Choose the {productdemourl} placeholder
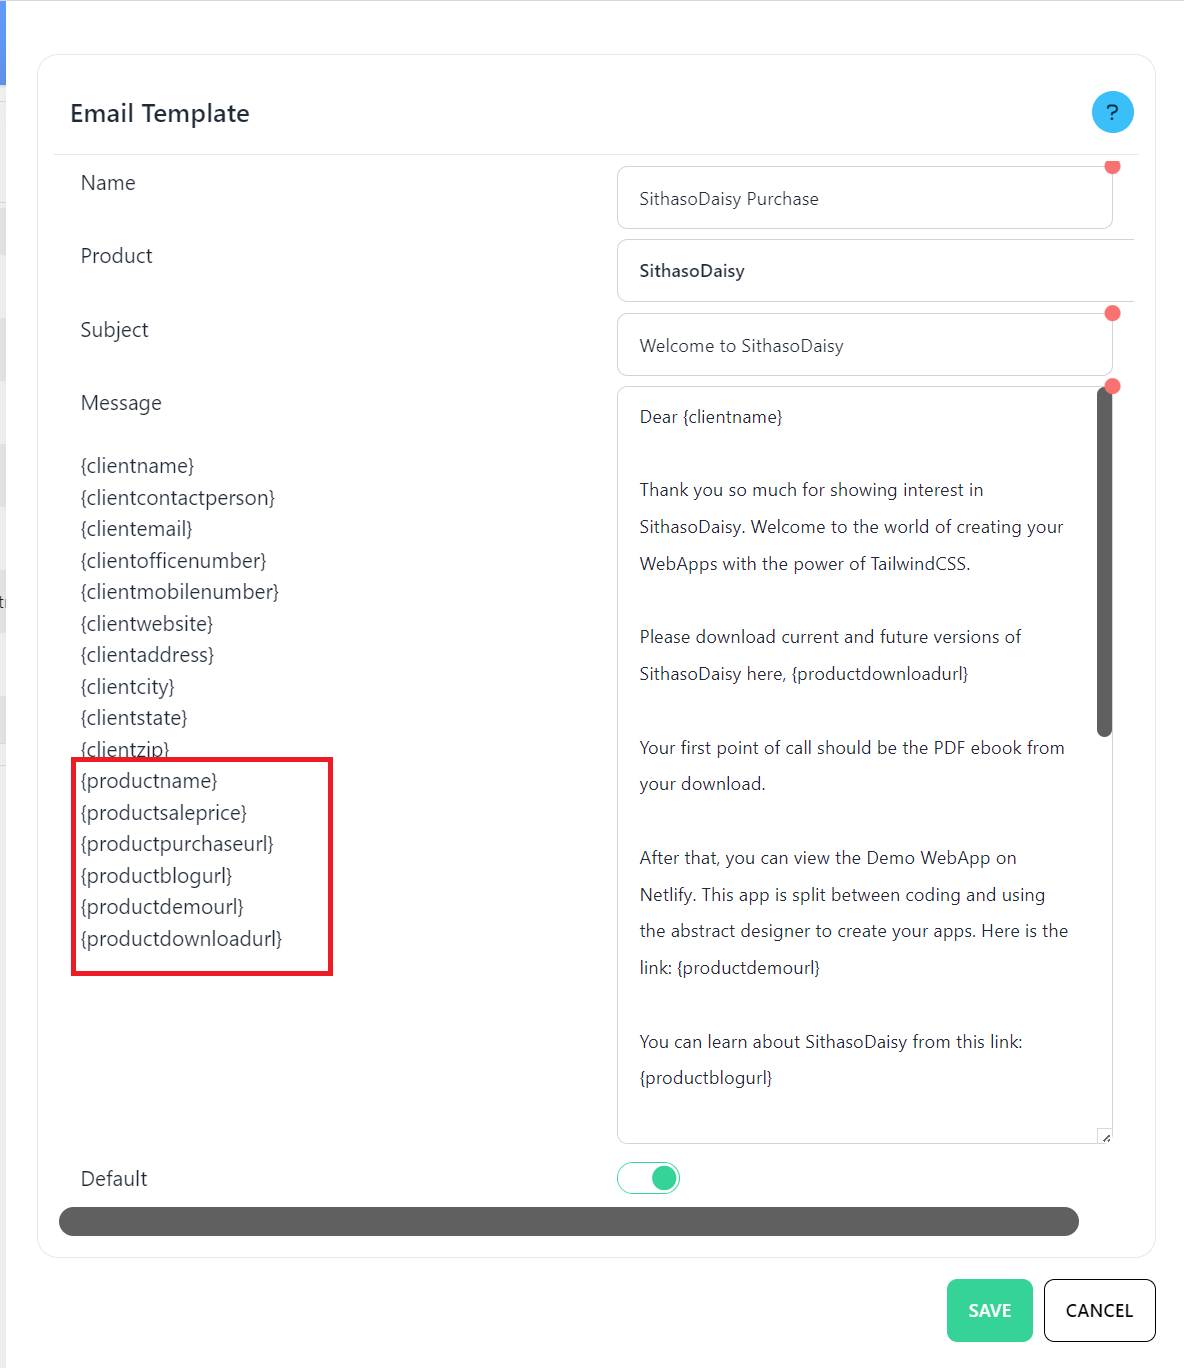Screen dimensions: 1184x1368 click(162, 907)
